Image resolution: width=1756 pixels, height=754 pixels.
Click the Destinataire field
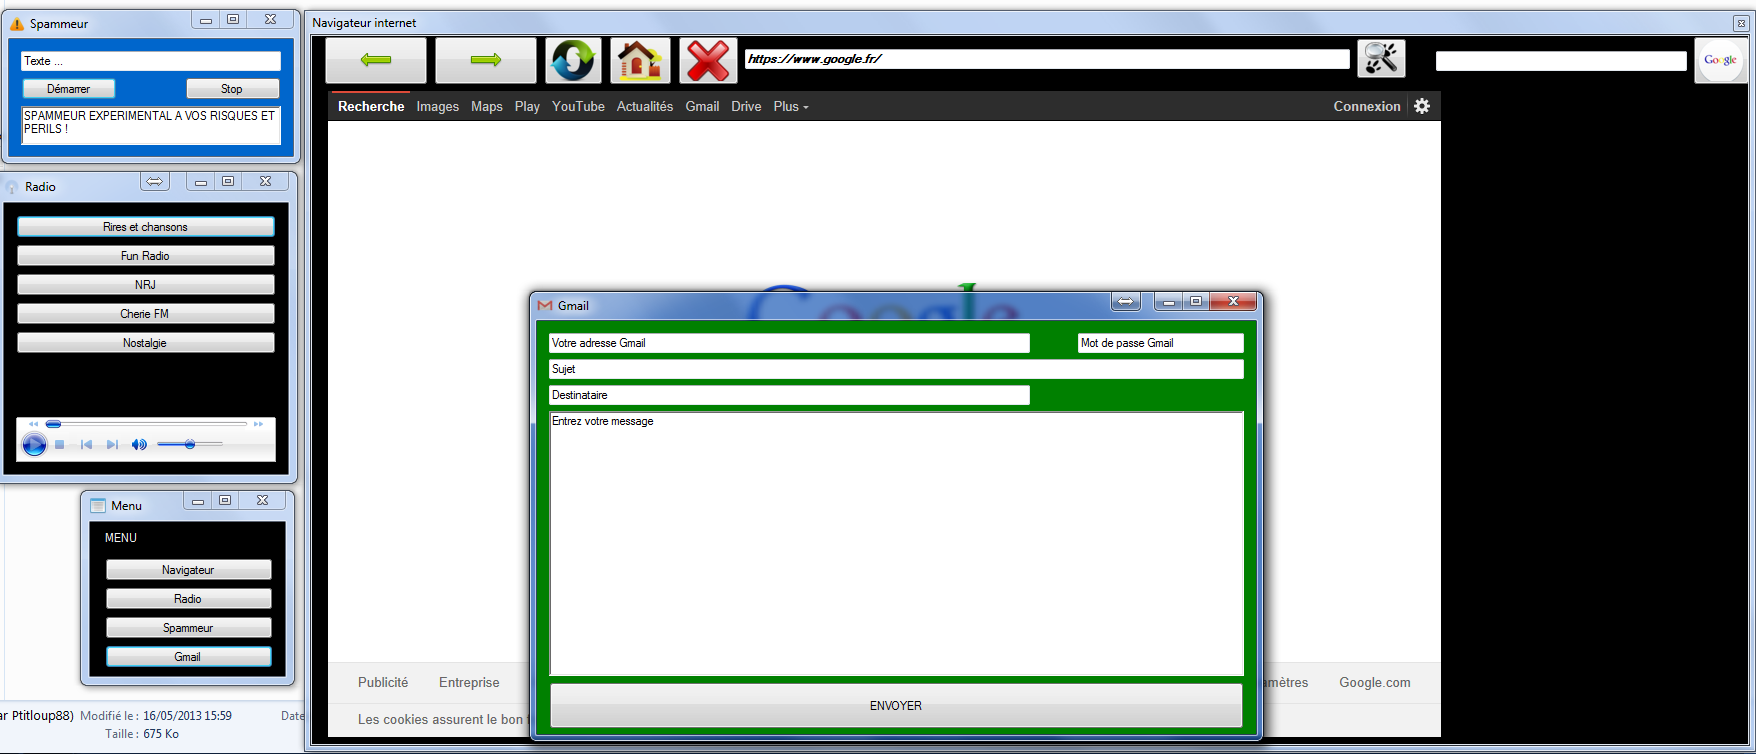[x=789, y=395]
